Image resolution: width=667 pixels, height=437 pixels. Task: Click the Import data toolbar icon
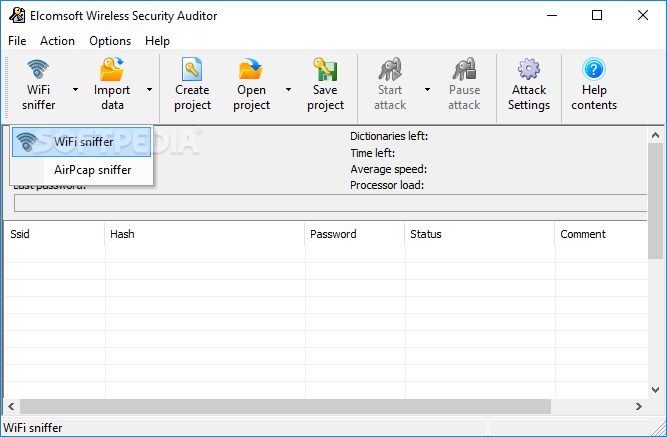[x=112, y=69]
